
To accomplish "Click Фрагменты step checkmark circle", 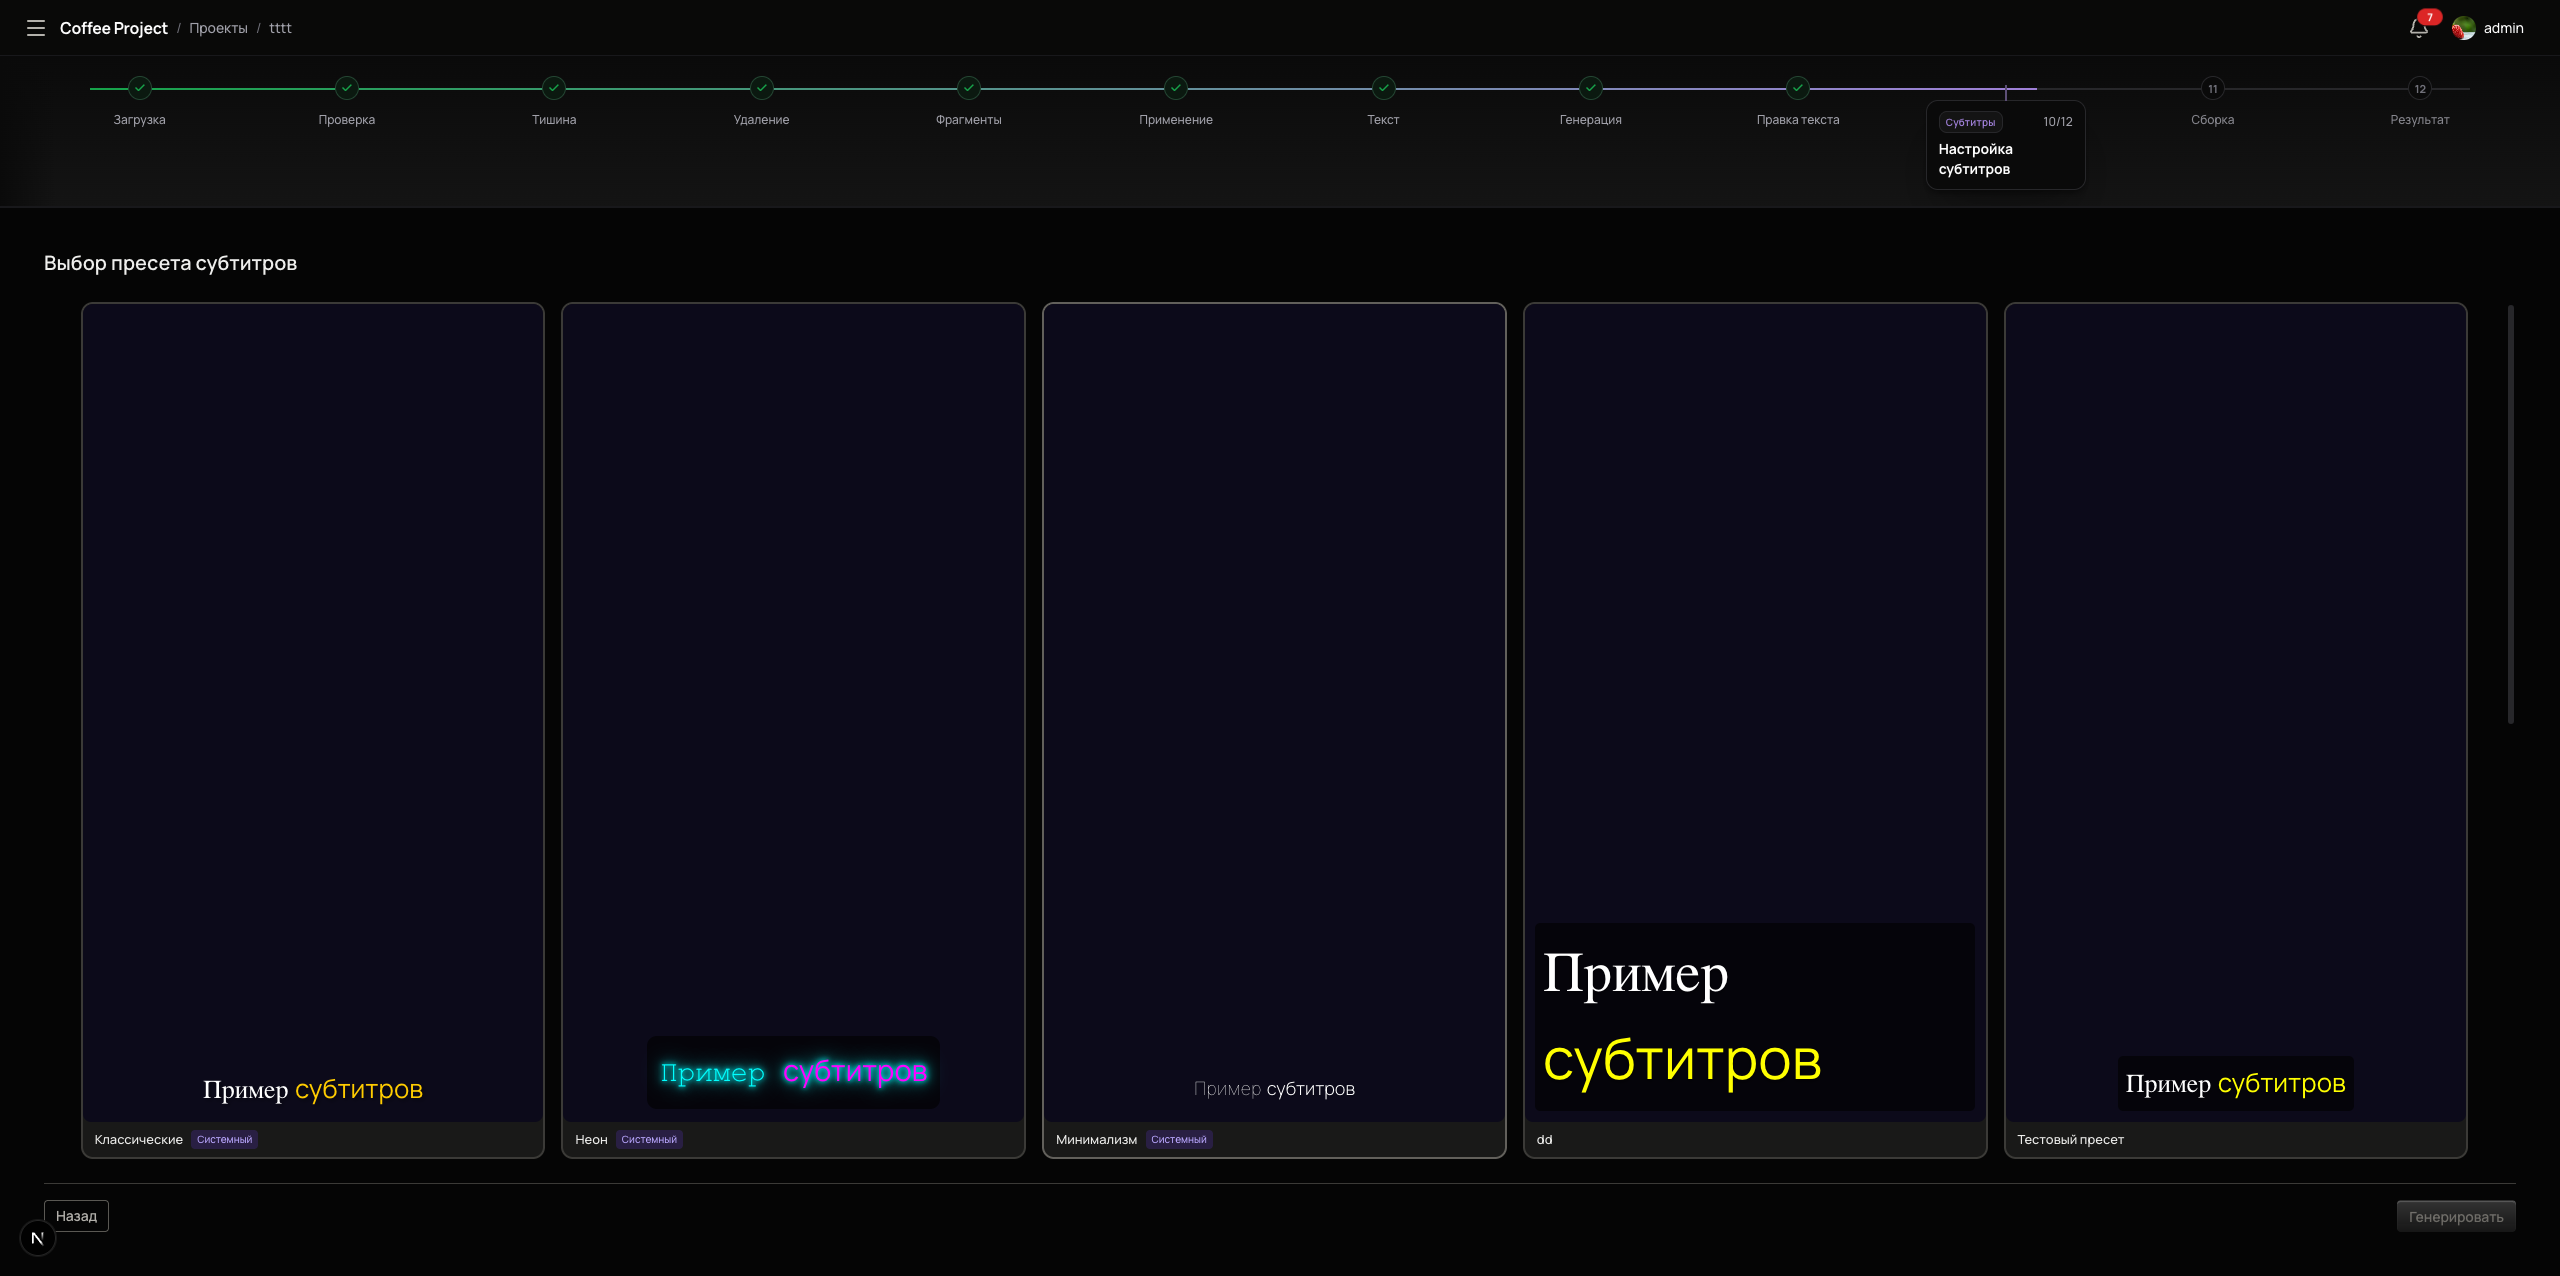I will point(968,88).
